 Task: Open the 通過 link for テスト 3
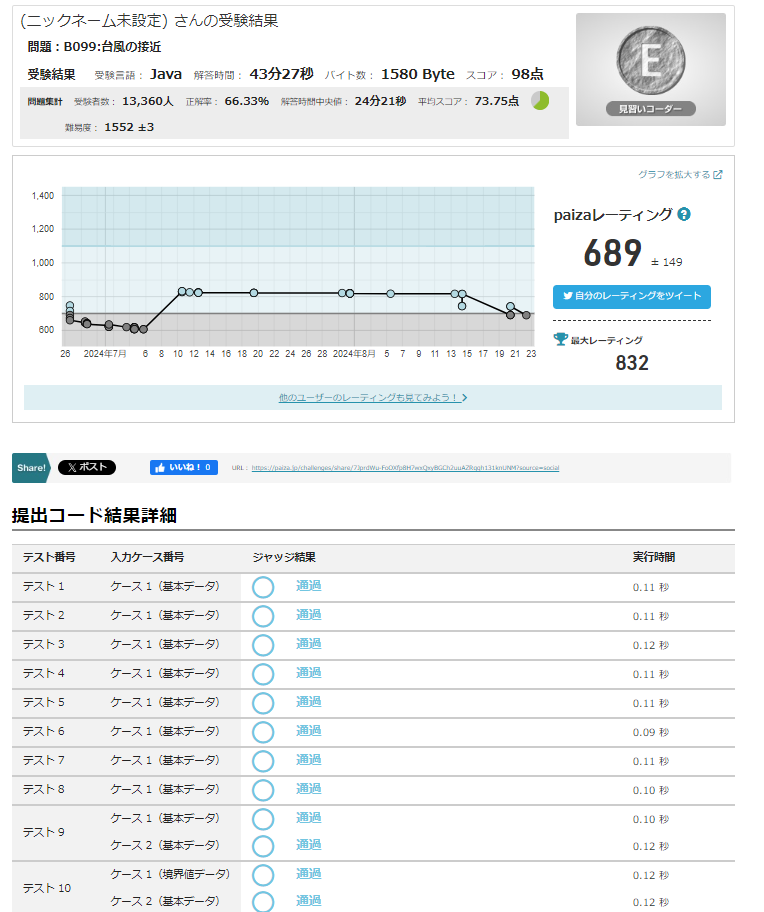click(308, 643)
